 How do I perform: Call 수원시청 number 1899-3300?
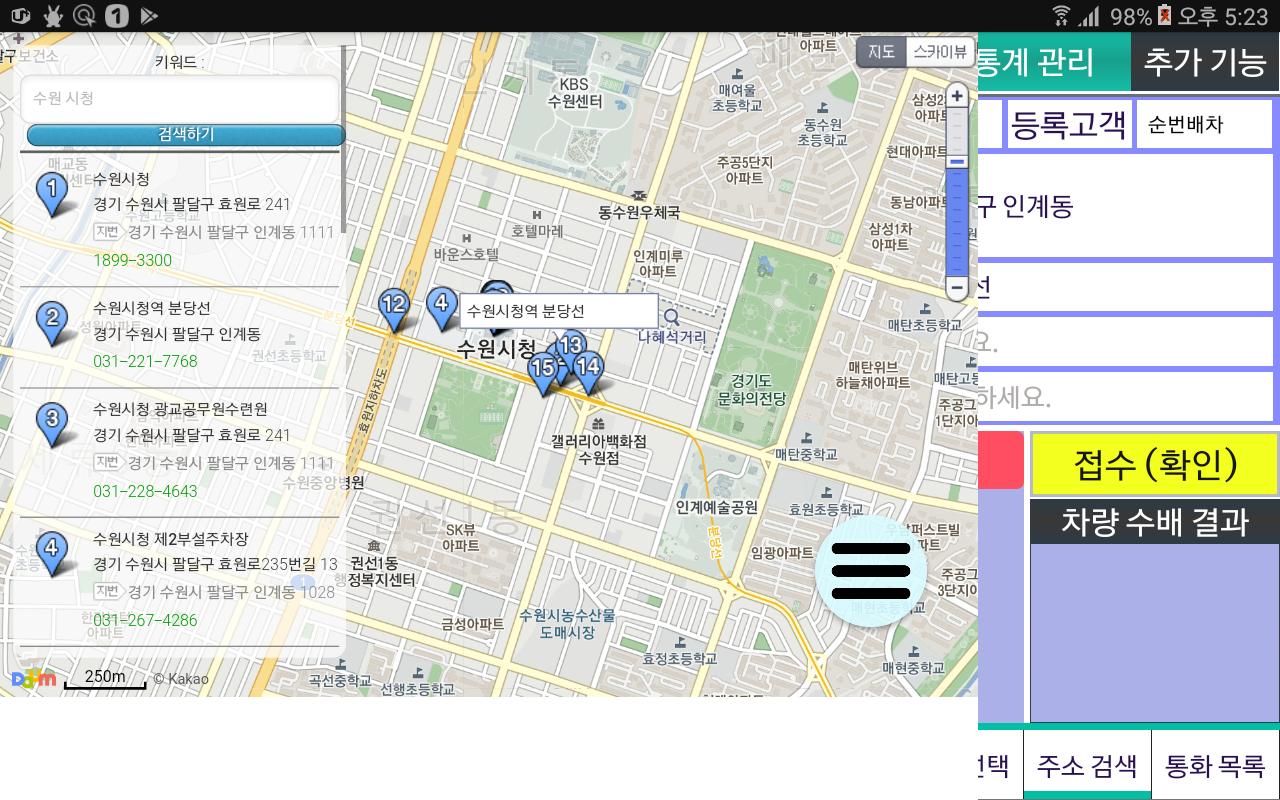pos(132,260)
